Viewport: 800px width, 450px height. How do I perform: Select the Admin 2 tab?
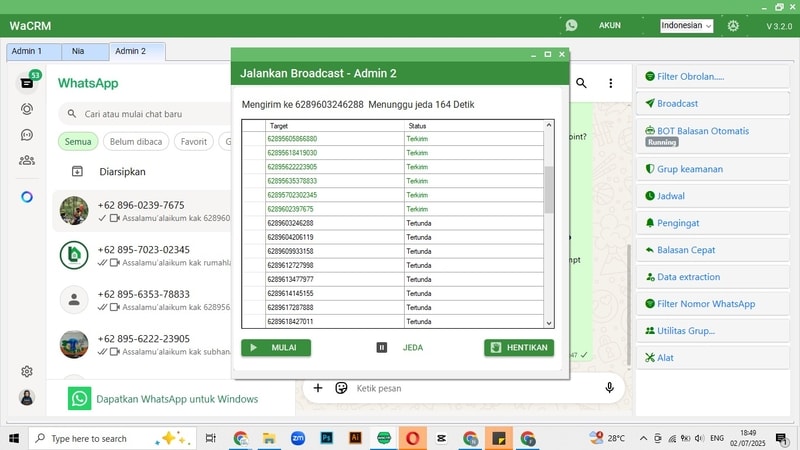click(137, 51)
